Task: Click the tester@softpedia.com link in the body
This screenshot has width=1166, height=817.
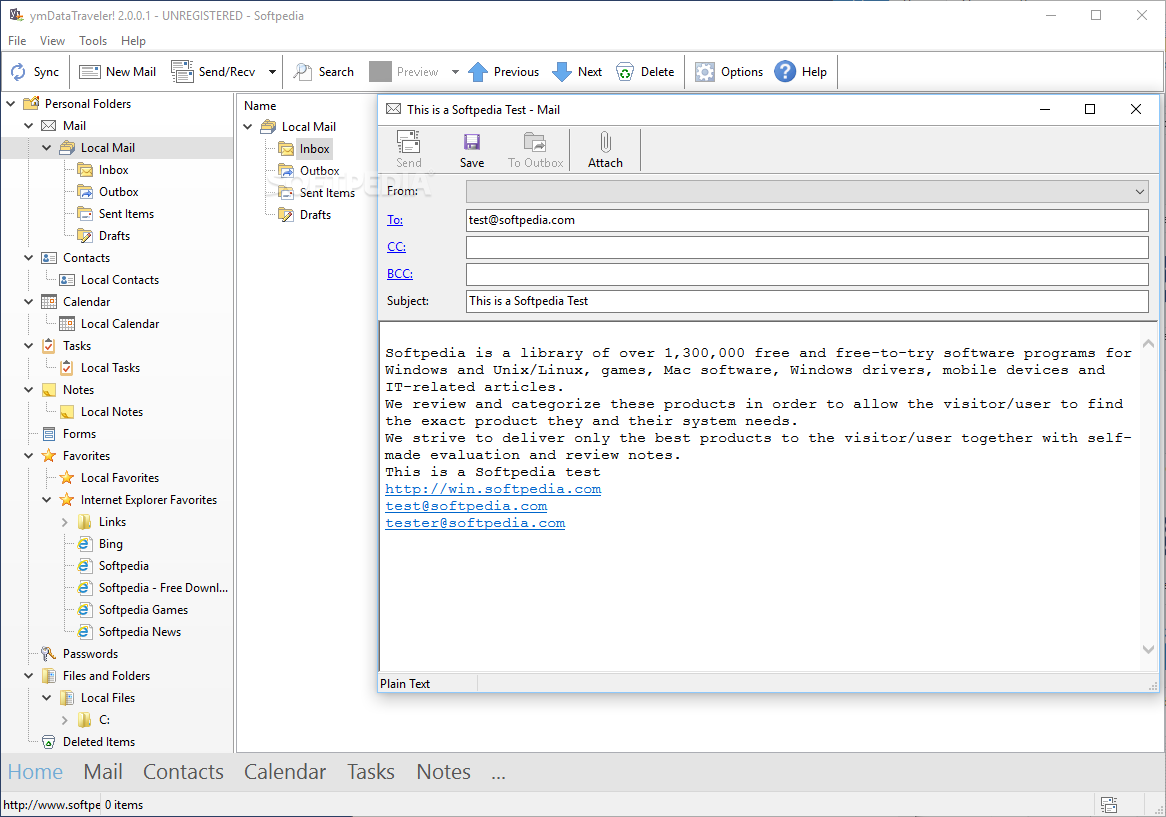Action: coord(475,523)
